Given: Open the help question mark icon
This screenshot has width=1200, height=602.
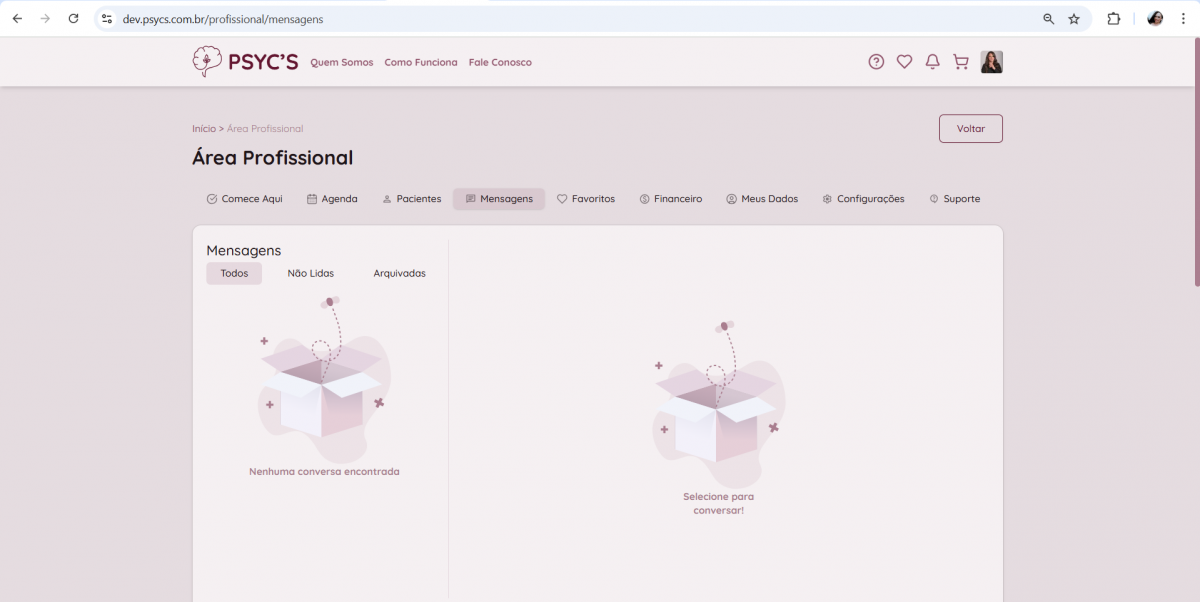Looking at the screenshot, I should pos(876,62).
